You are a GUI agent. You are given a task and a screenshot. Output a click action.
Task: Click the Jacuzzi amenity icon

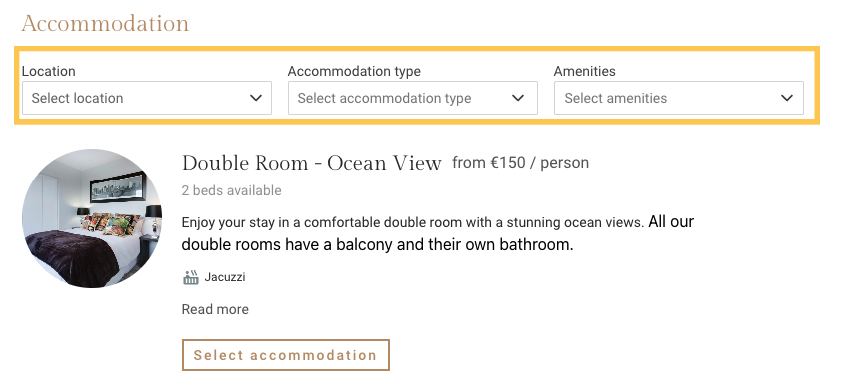pyautogui.click(x=191, y=277)
